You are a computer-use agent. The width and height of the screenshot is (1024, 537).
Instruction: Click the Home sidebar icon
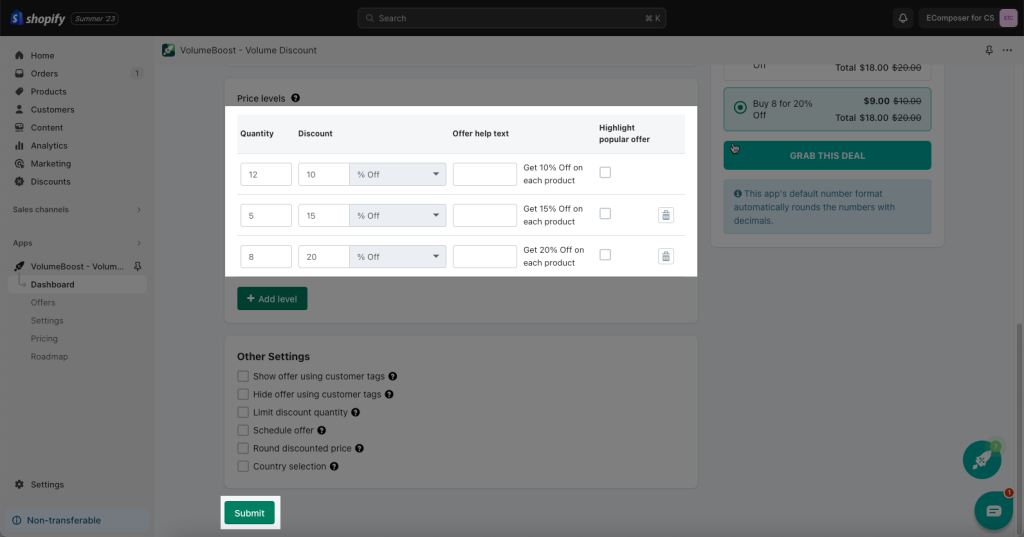pyautogui.click(x=19, y=56)
